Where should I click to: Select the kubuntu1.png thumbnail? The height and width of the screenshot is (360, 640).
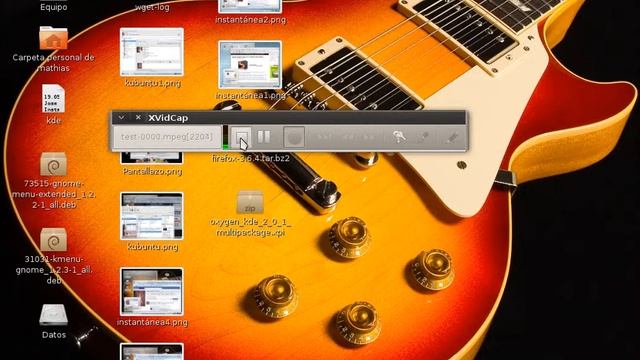(152, 52)
